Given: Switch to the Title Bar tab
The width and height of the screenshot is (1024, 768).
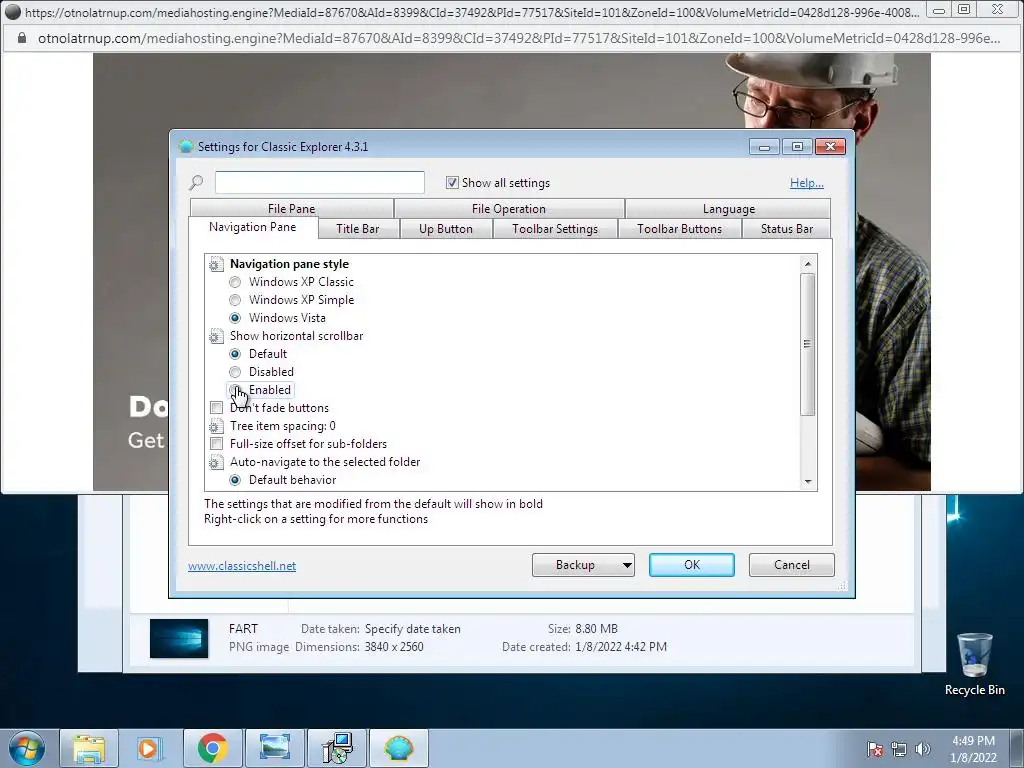Looking at the screenshot, I should (358, 229).
